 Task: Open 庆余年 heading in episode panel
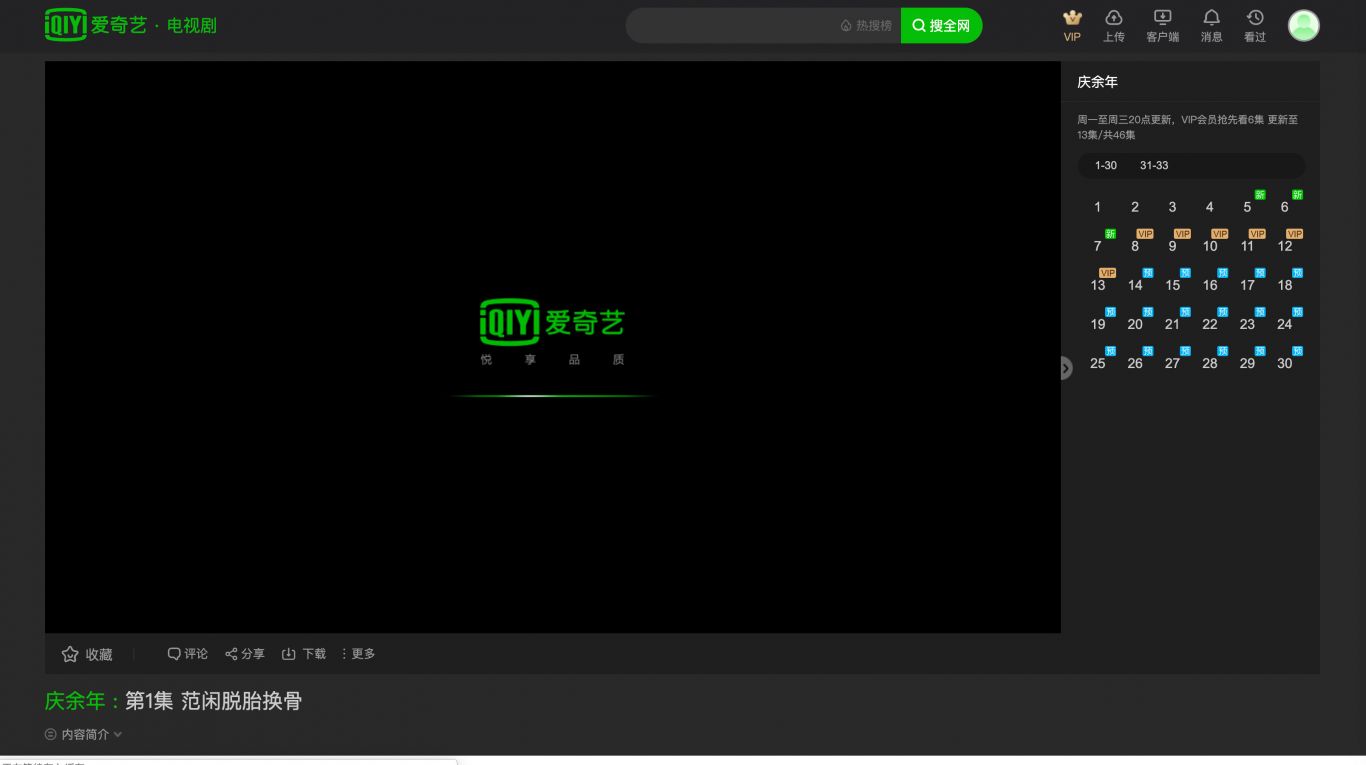(1097, 82)
